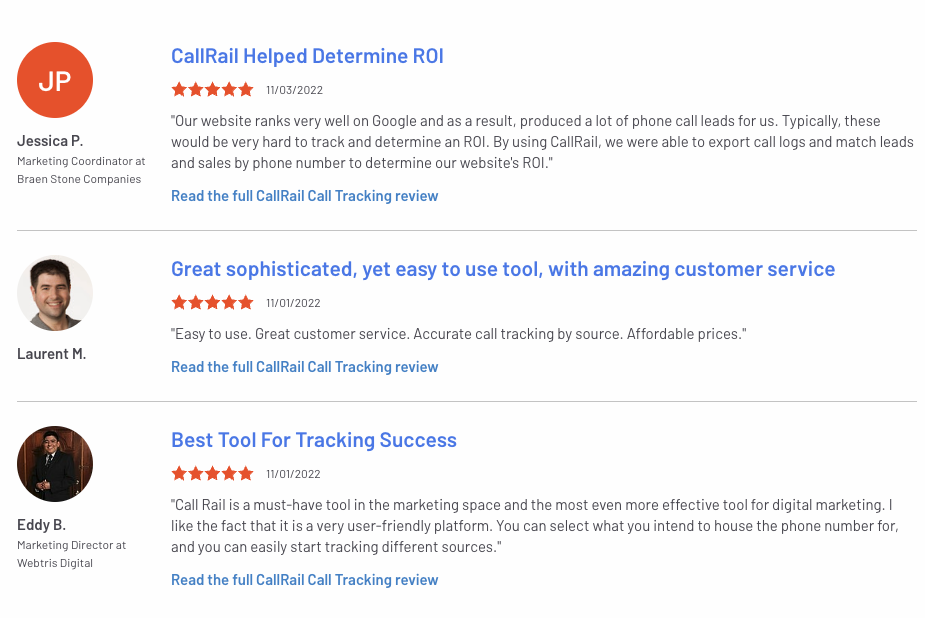Open the 'Best Tool For Tracking Success' review
925x618 pixels.
coord(314,440)
